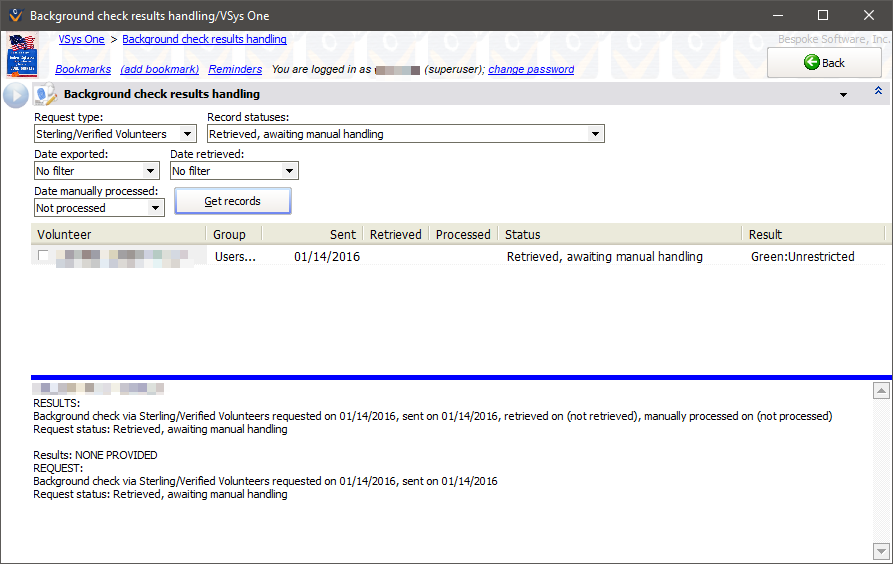Go Back using the Back button
Screen dimensions: 893x564
click(x=824, y=63)
